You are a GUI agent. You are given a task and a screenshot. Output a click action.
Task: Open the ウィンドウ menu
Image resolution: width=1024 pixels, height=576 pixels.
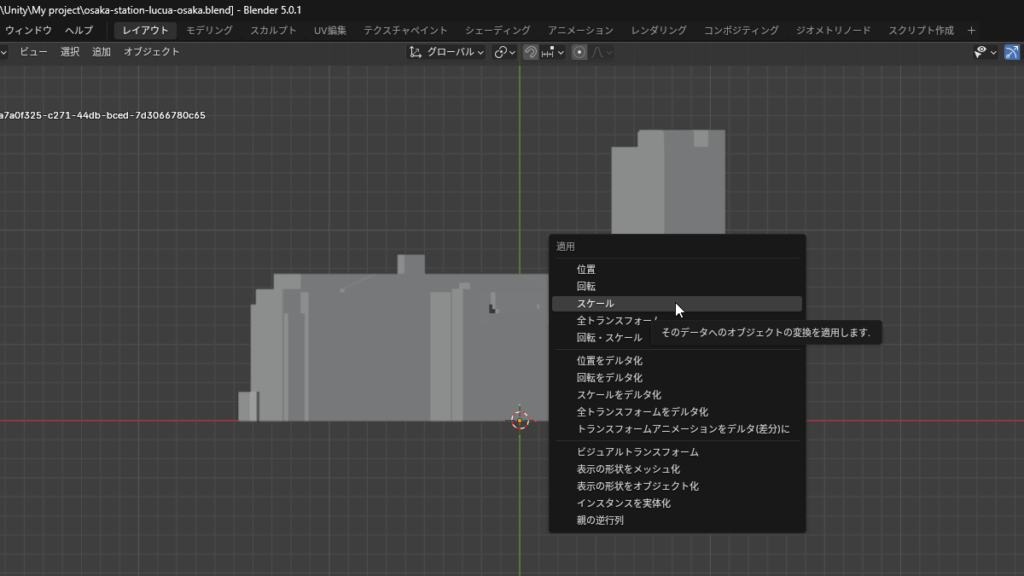click(x=28, y=30)
